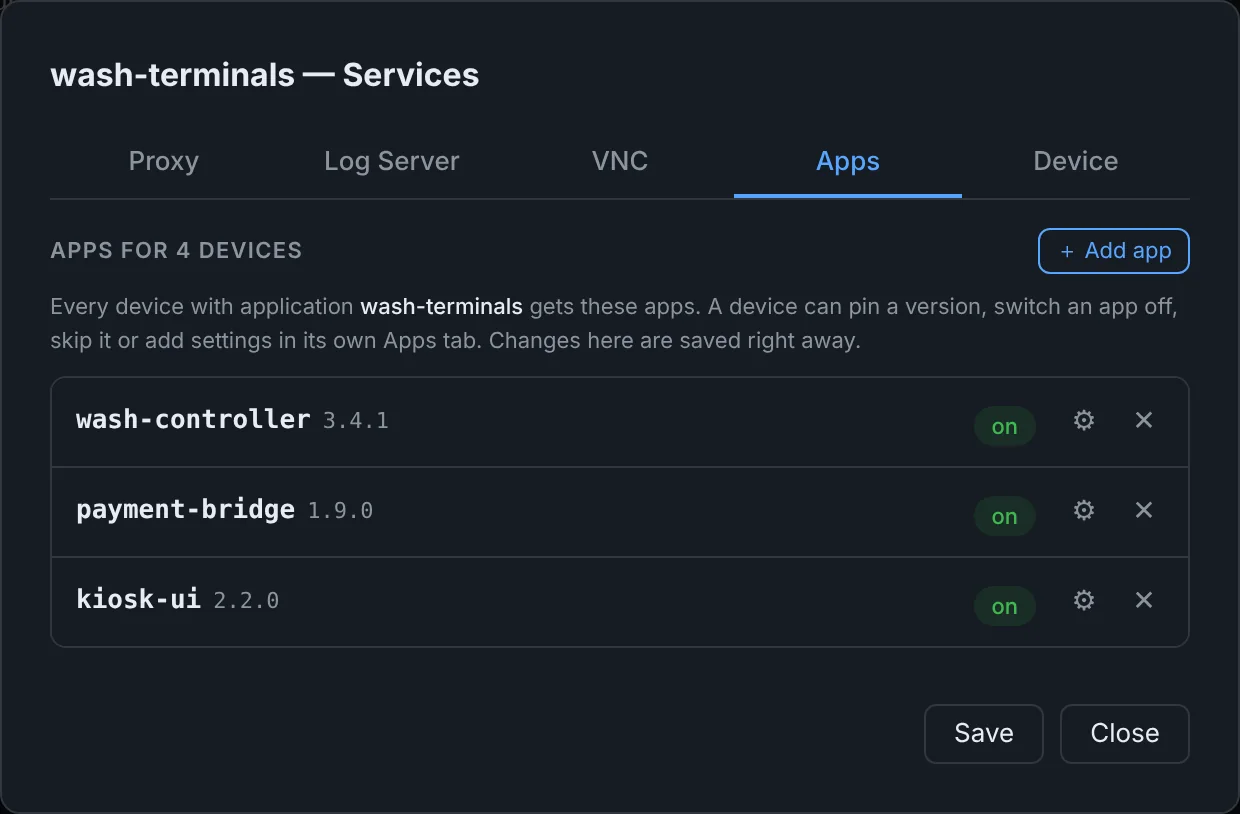Remove payment-bridge with its X icon
The image size is (1240, 814).
pos(1144,510)
